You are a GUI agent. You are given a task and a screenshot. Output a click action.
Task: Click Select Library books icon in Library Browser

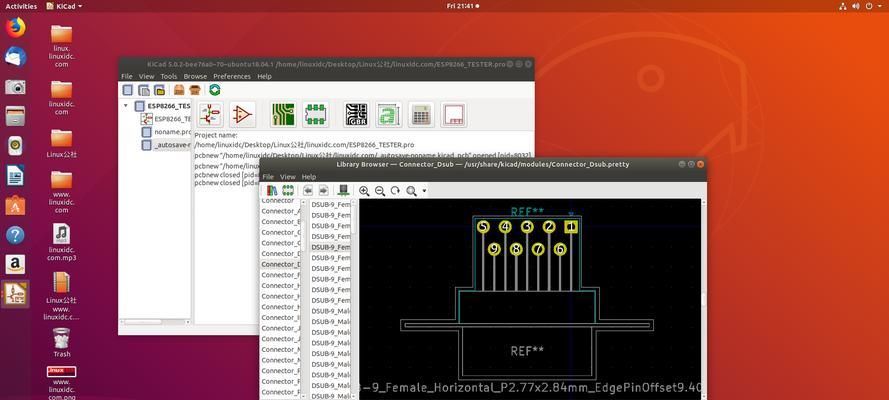272,190
